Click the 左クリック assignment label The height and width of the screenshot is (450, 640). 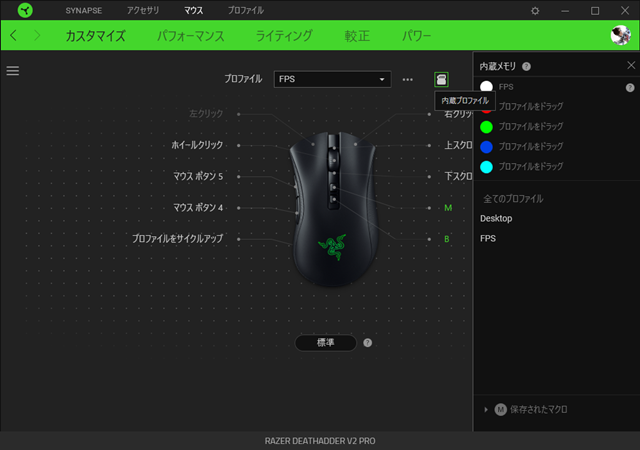[206, 114]
